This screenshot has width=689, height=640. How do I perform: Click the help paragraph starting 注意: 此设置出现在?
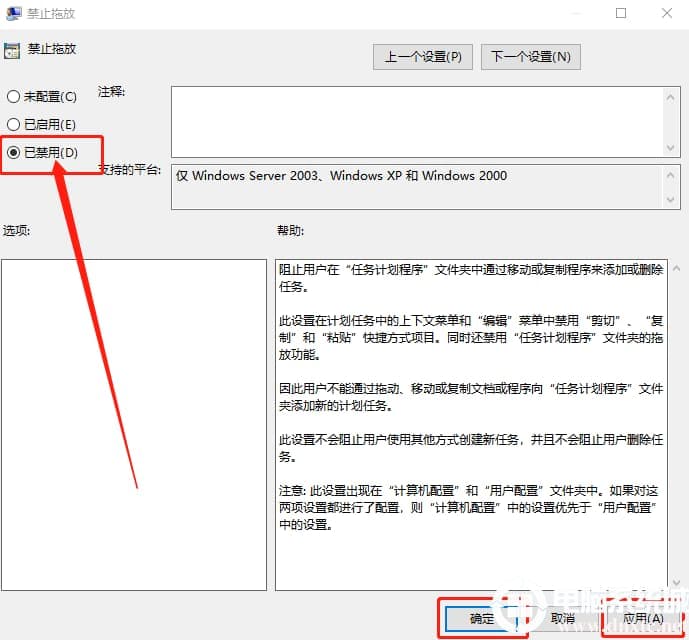tap(468, 507)
